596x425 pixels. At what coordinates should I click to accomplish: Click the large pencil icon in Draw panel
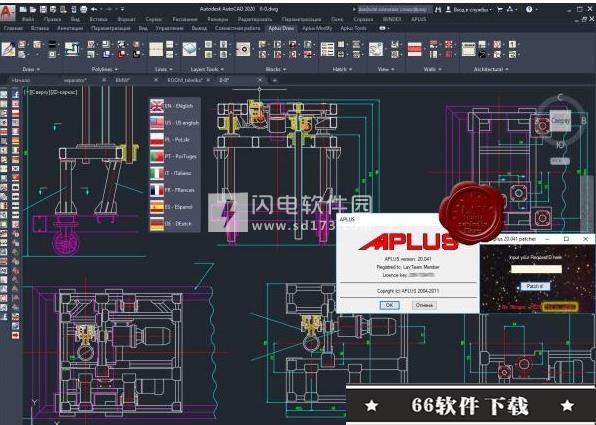(8, 49)
